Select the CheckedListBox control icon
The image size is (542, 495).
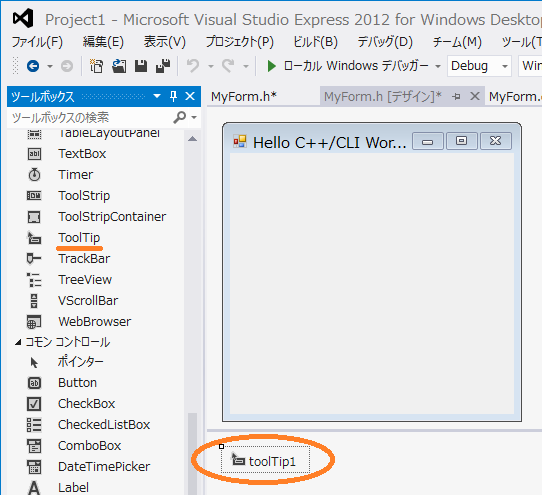34,425
